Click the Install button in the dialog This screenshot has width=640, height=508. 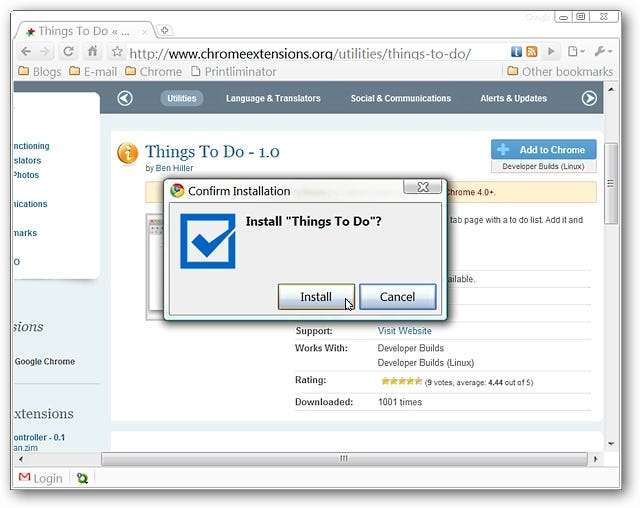pos(316,297)
